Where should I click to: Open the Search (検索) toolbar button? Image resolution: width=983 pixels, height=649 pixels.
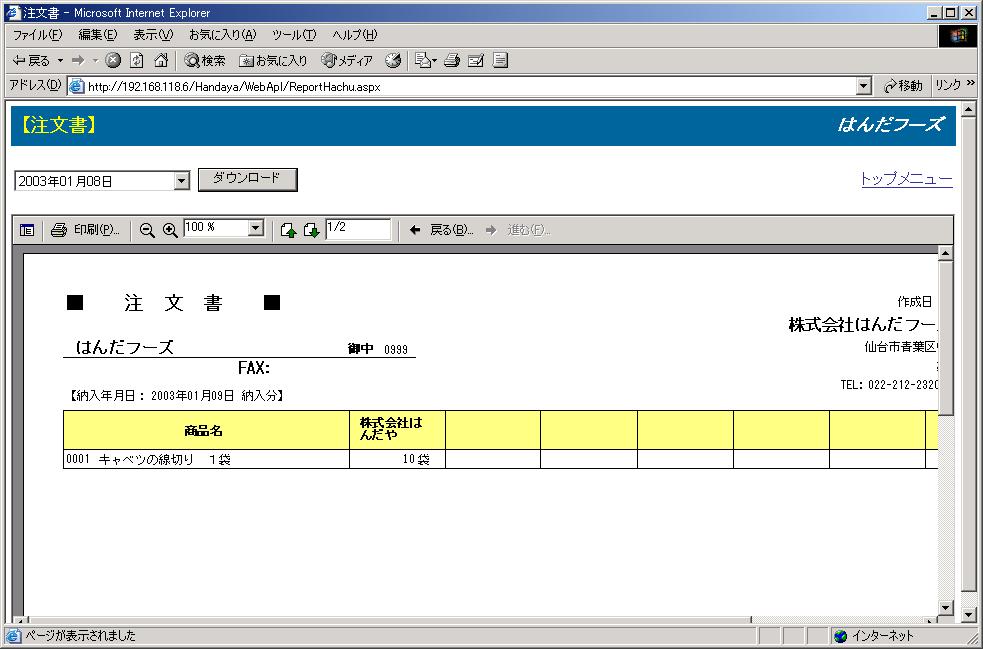tap(205, 60)
